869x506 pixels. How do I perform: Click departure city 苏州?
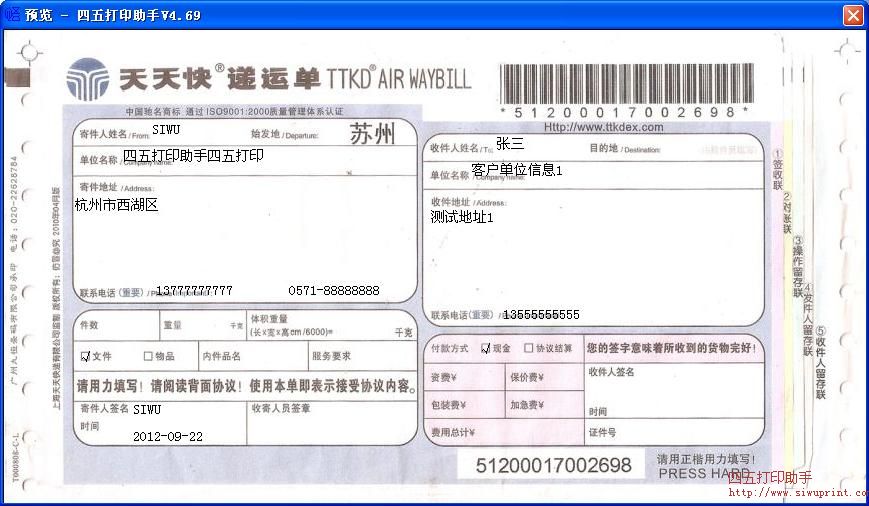372,134
